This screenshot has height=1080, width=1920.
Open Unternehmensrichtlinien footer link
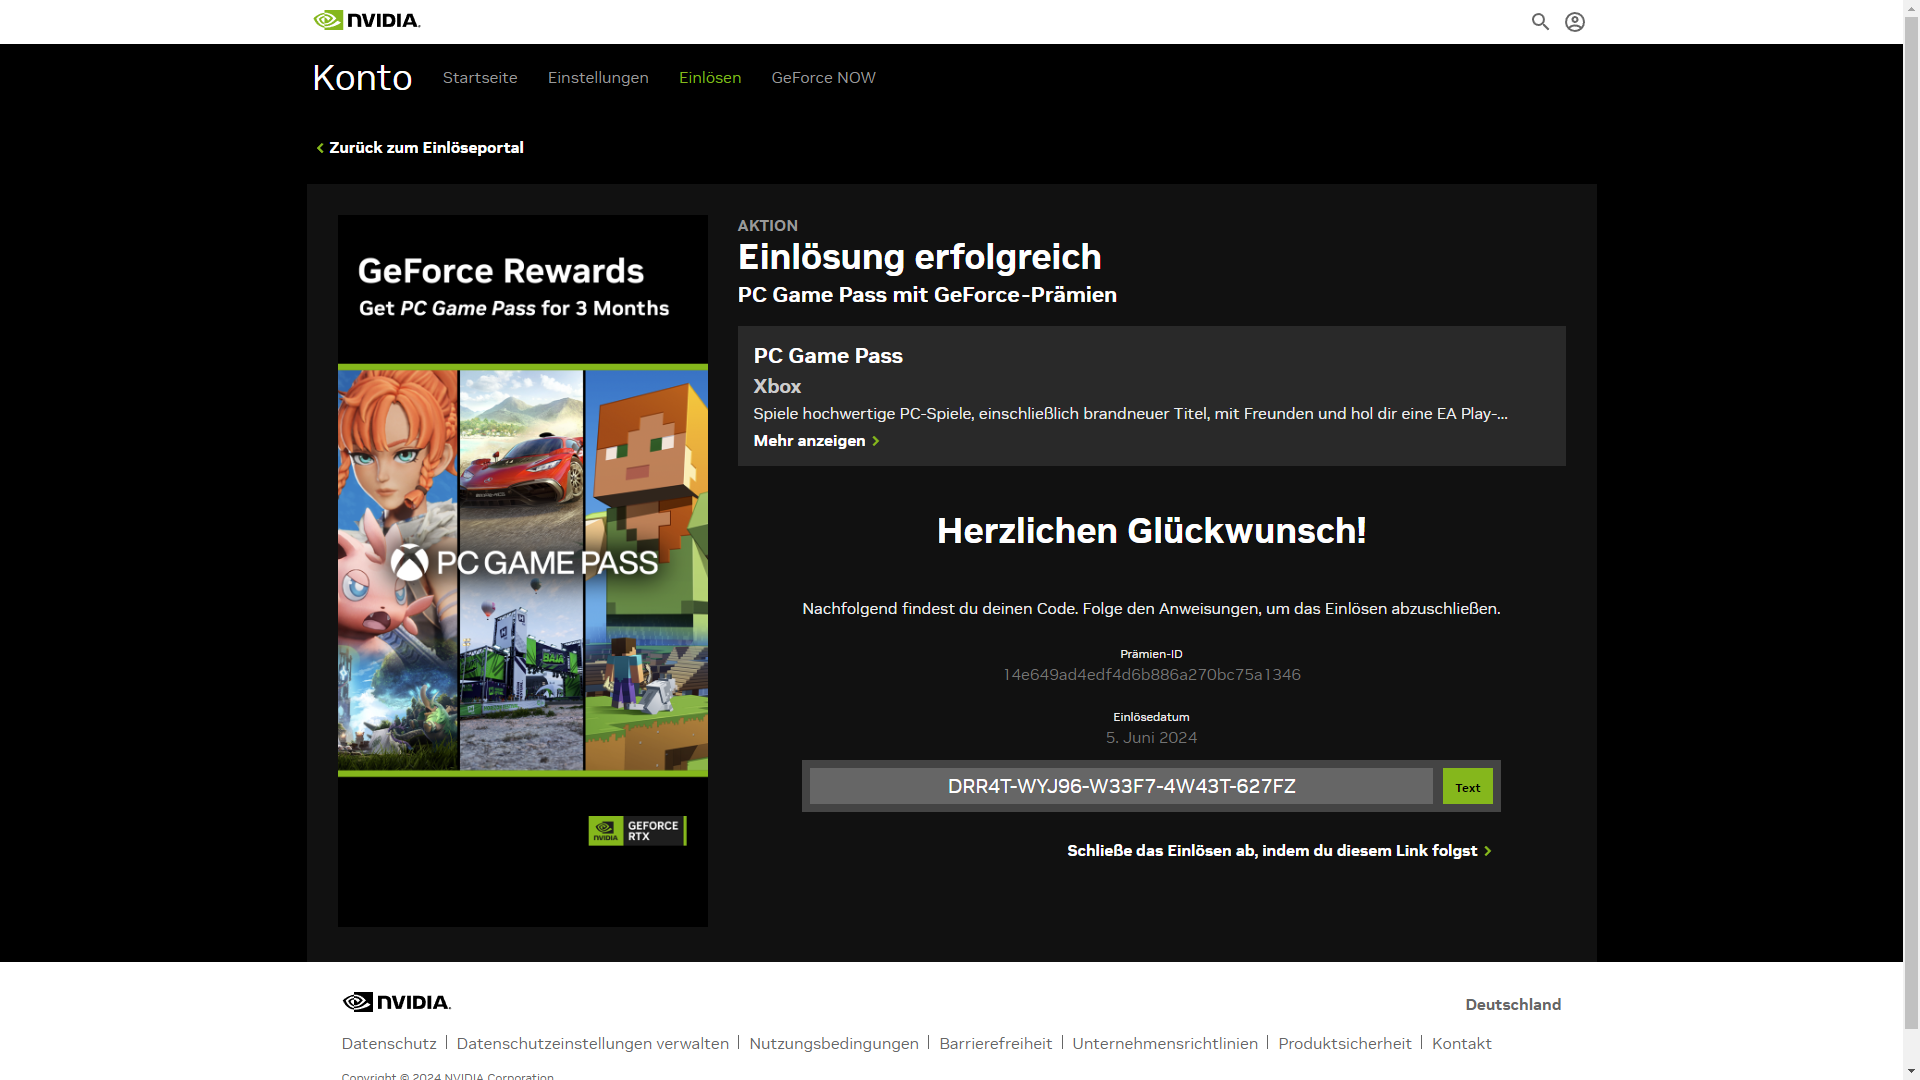(x=1165, y=1044)
